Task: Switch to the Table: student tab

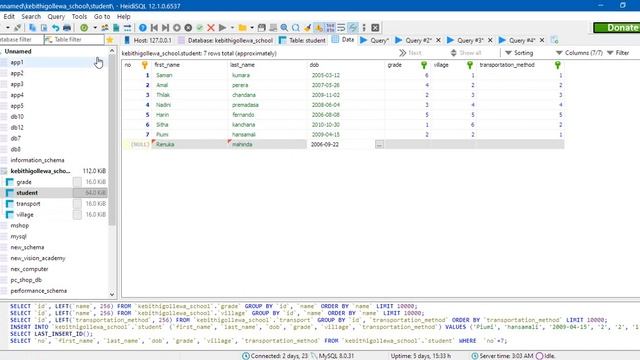Action: (x=302, y=40)
